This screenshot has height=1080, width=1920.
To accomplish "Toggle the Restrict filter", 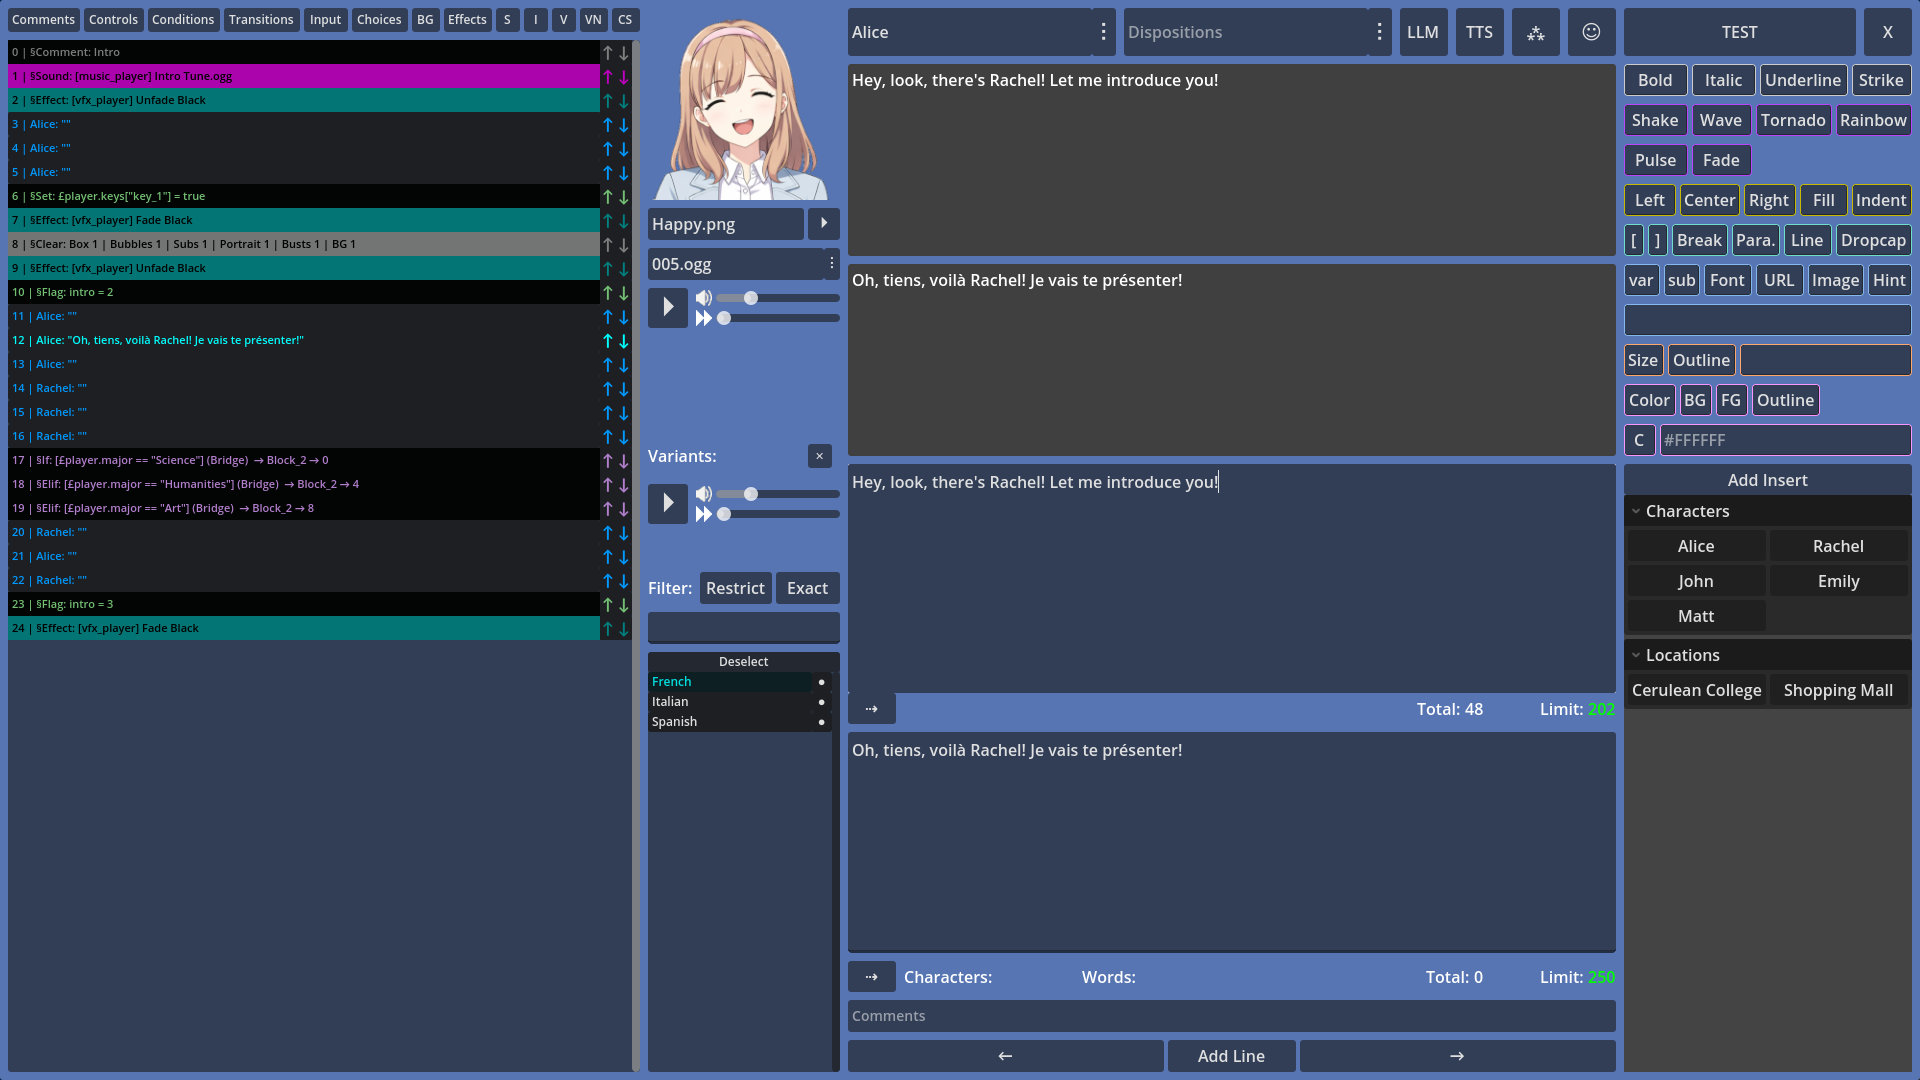I will coord(735,588).
